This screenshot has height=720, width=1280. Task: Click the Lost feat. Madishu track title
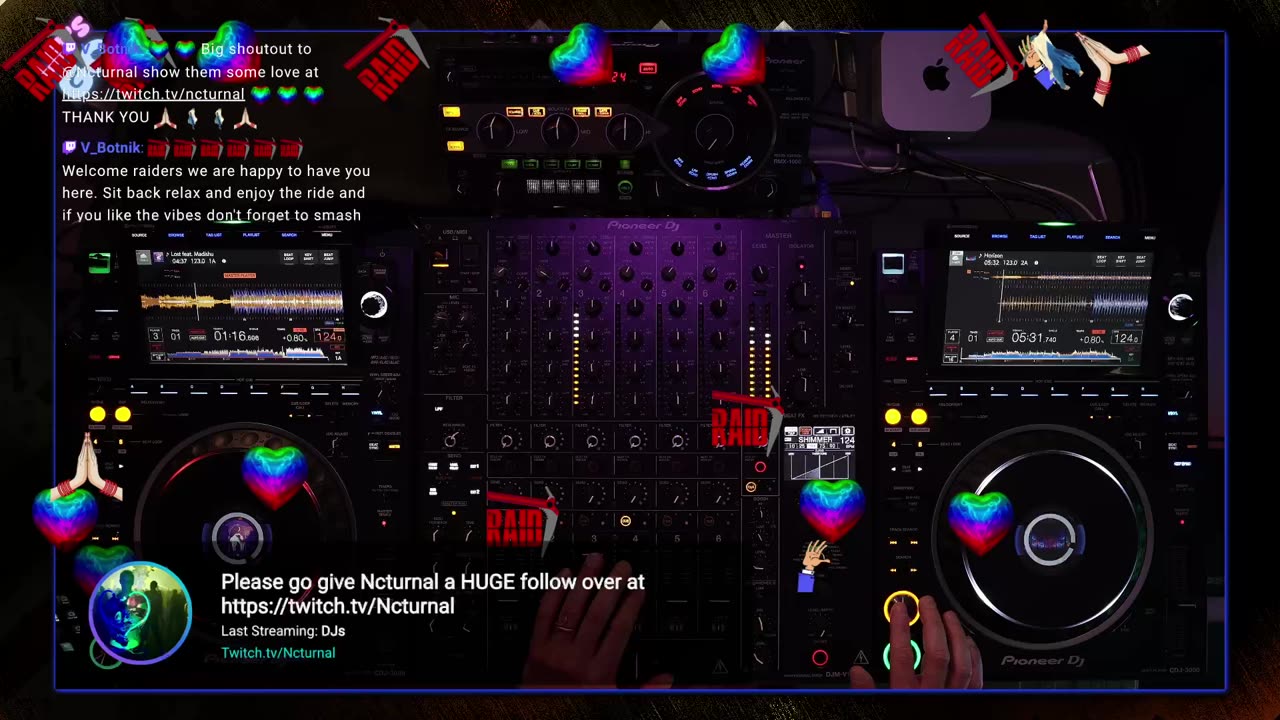point(192,254)
